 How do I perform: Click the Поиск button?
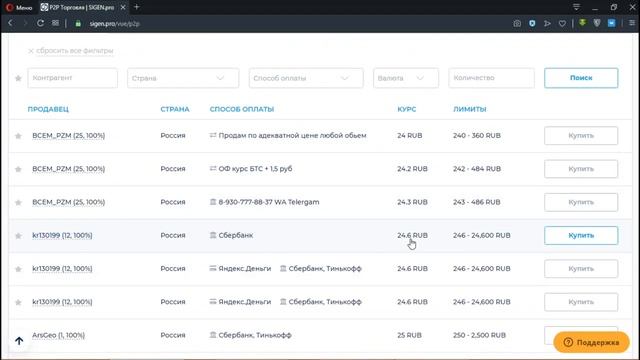(581, 78)
